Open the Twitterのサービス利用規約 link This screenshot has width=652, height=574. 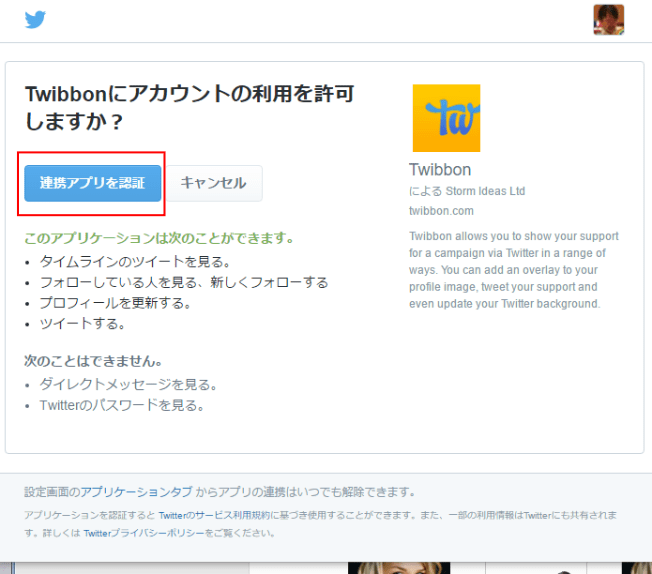point(215,515)
